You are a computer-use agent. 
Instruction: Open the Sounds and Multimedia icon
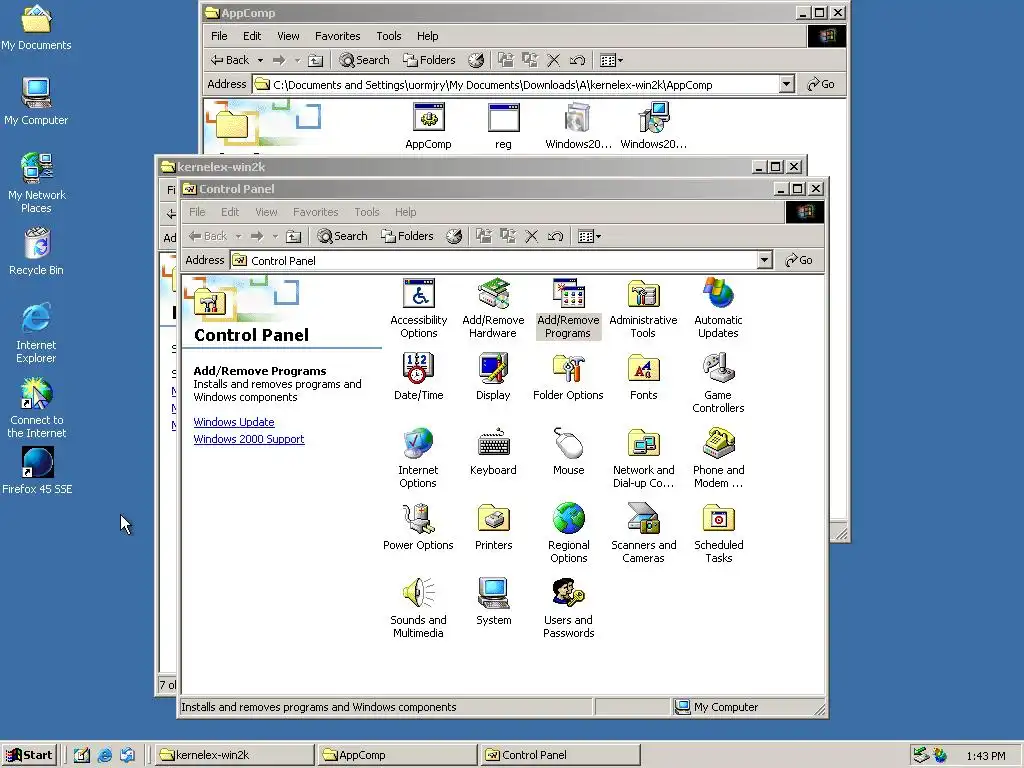(x=419, y=607)
